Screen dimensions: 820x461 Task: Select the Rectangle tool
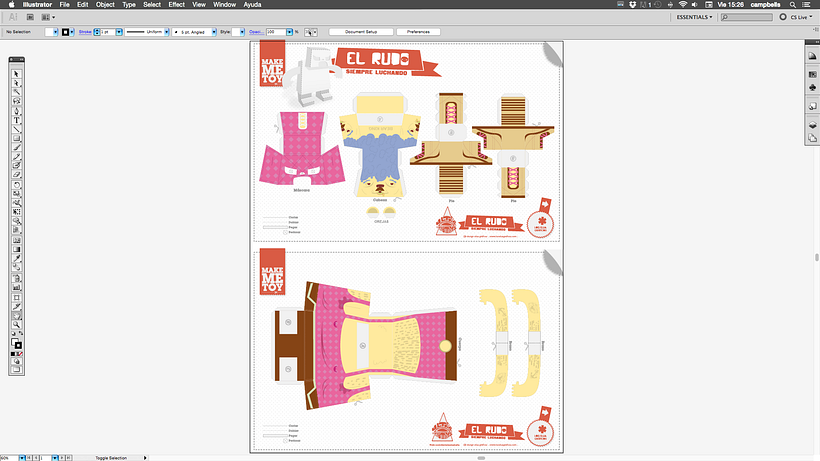tap(16, 139)
